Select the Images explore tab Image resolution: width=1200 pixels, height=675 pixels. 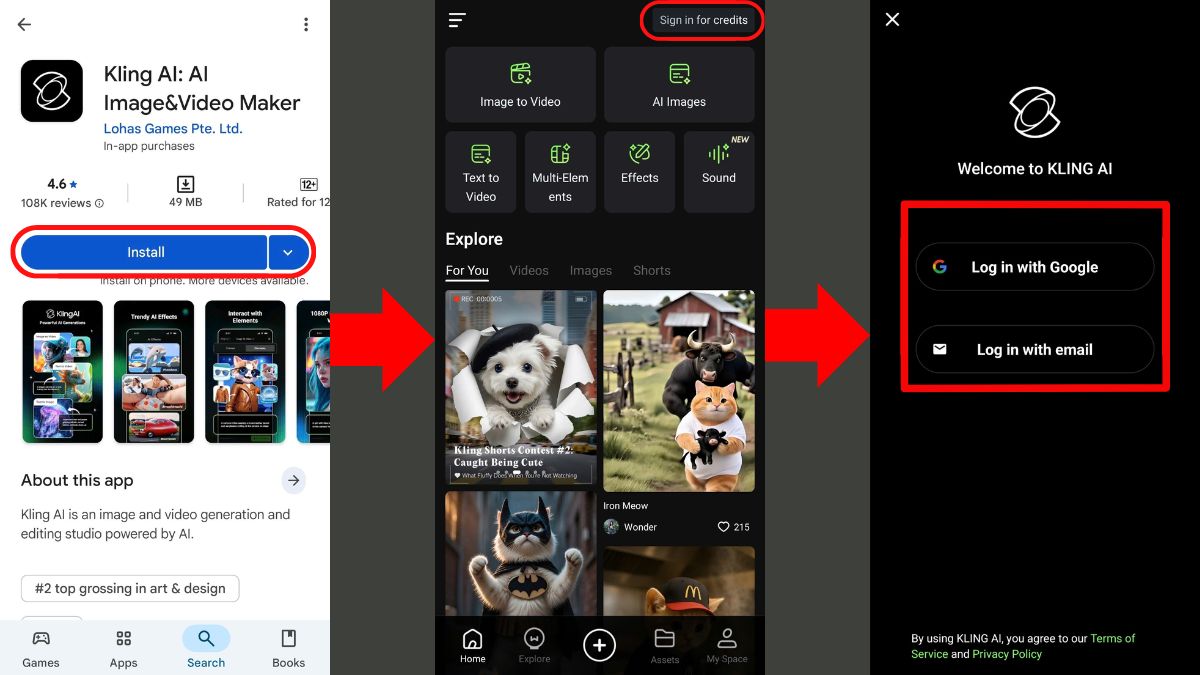(x=591, y=271)
